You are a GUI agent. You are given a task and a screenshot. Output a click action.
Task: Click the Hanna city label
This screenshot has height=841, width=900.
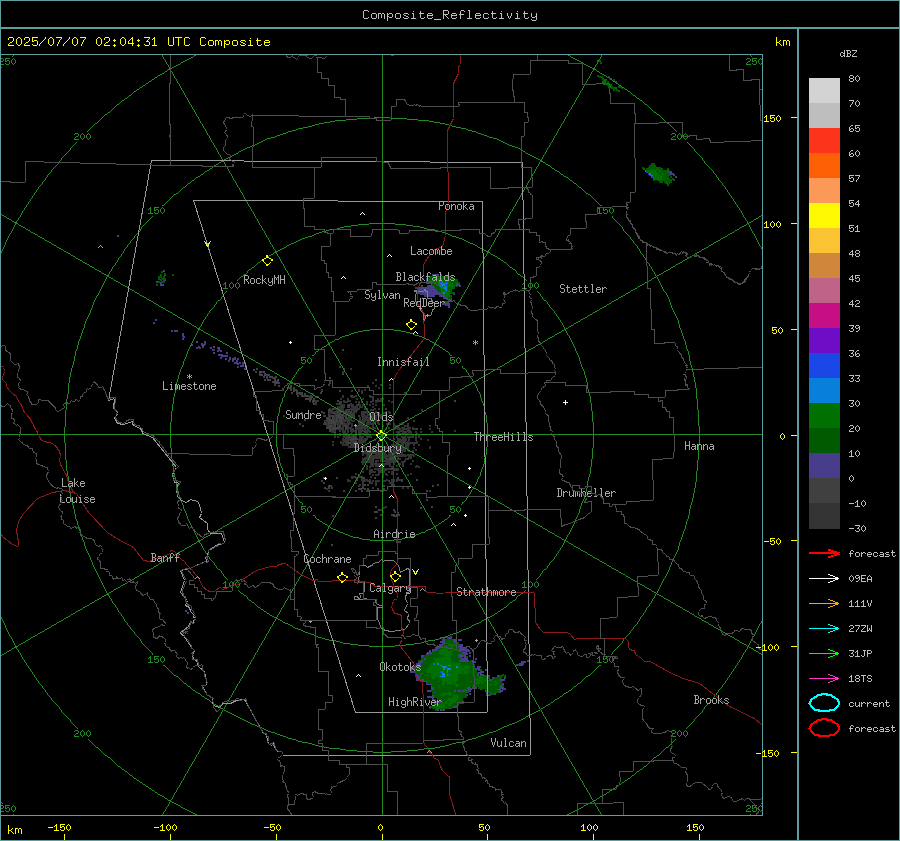tap(699, 446)
